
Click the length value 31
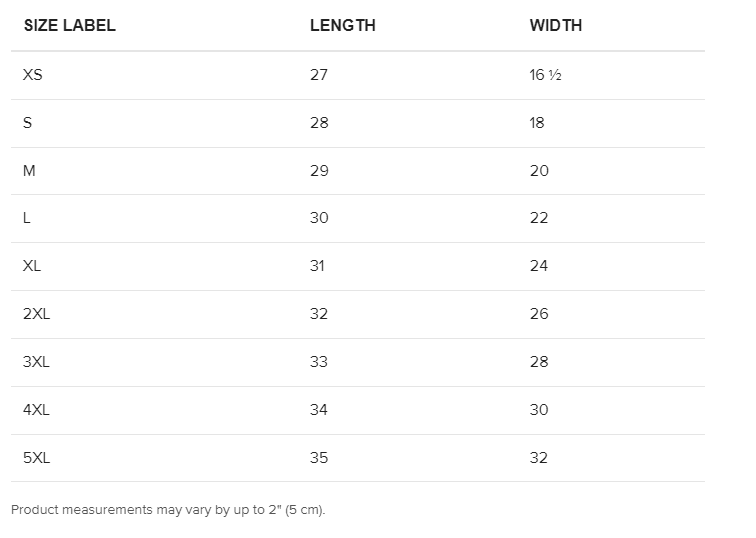pos(317,266)
